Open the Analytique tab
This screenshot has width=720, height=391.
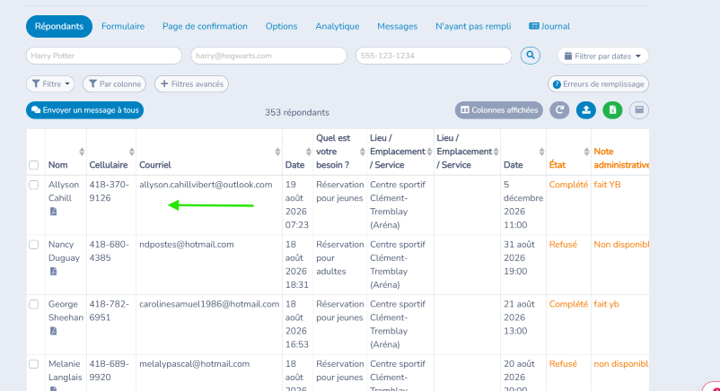(338, 27)
